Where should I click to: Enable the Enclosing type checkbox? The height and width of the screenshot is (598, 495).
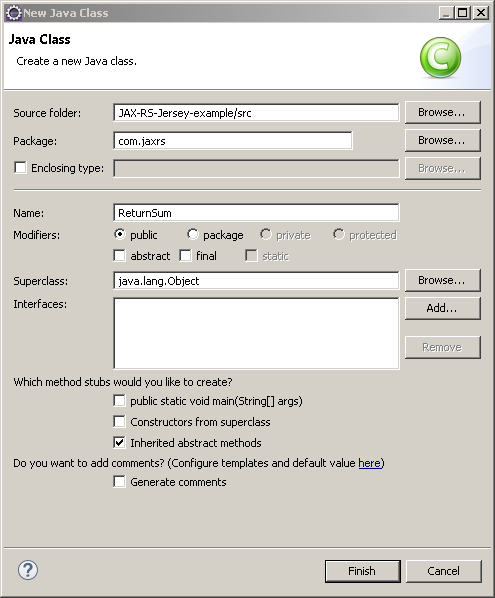20,167
